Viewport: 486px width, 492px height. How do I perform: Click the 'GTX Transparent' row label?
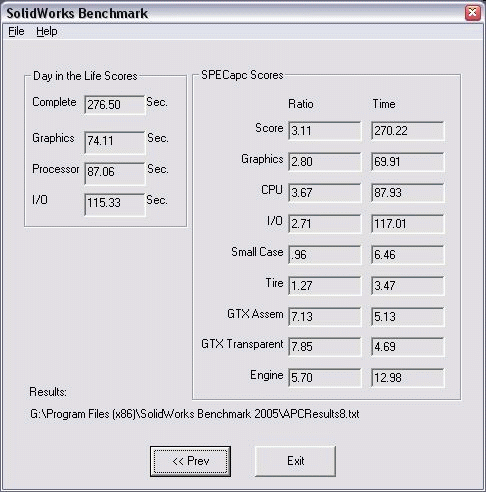tap(242, 344)
